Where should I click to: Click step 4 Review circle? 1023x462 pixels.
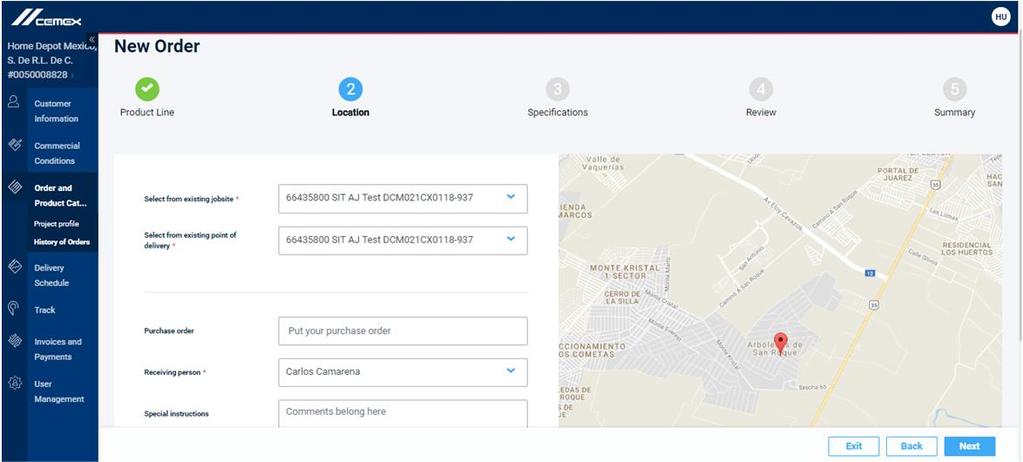coord(761,89)
